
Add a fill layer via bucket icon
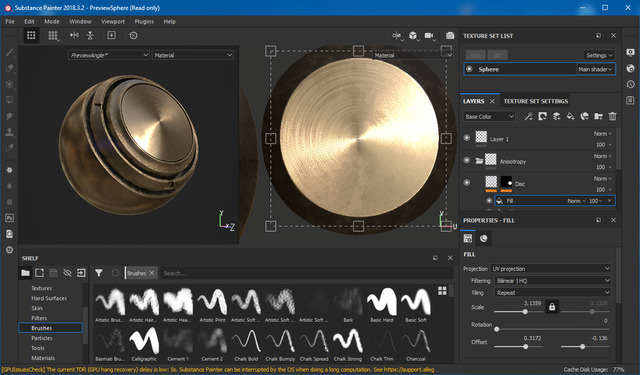[570, 116]
